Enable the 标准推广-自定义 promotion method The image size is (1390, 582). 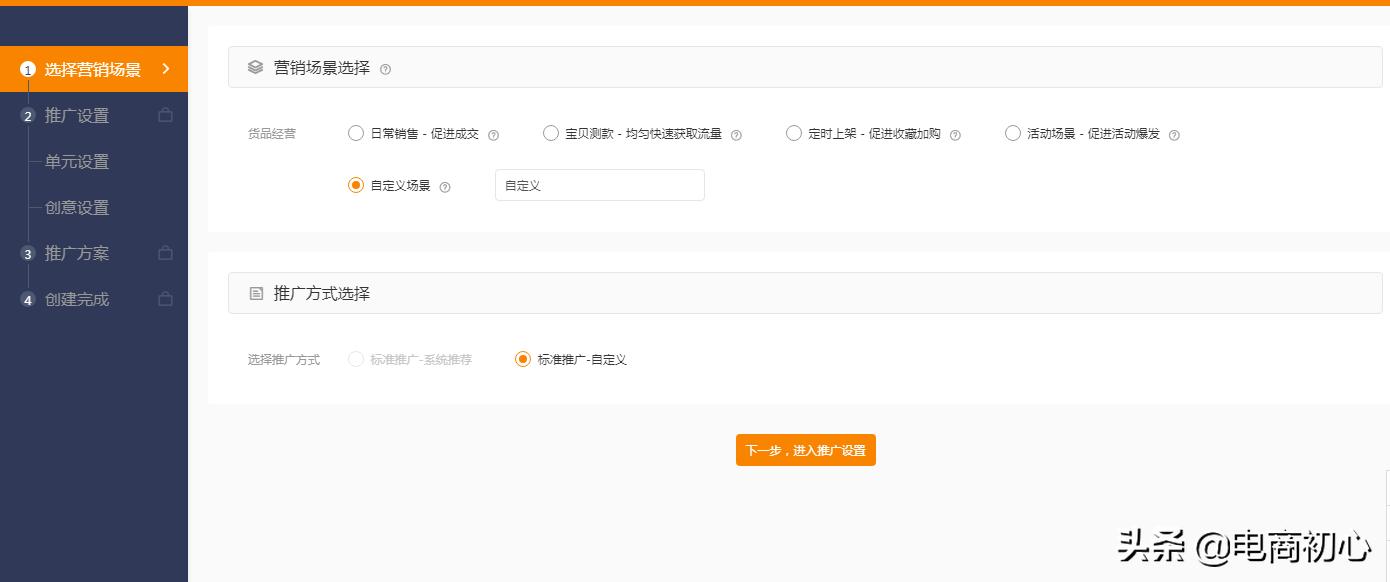click(x=522, y=359)
